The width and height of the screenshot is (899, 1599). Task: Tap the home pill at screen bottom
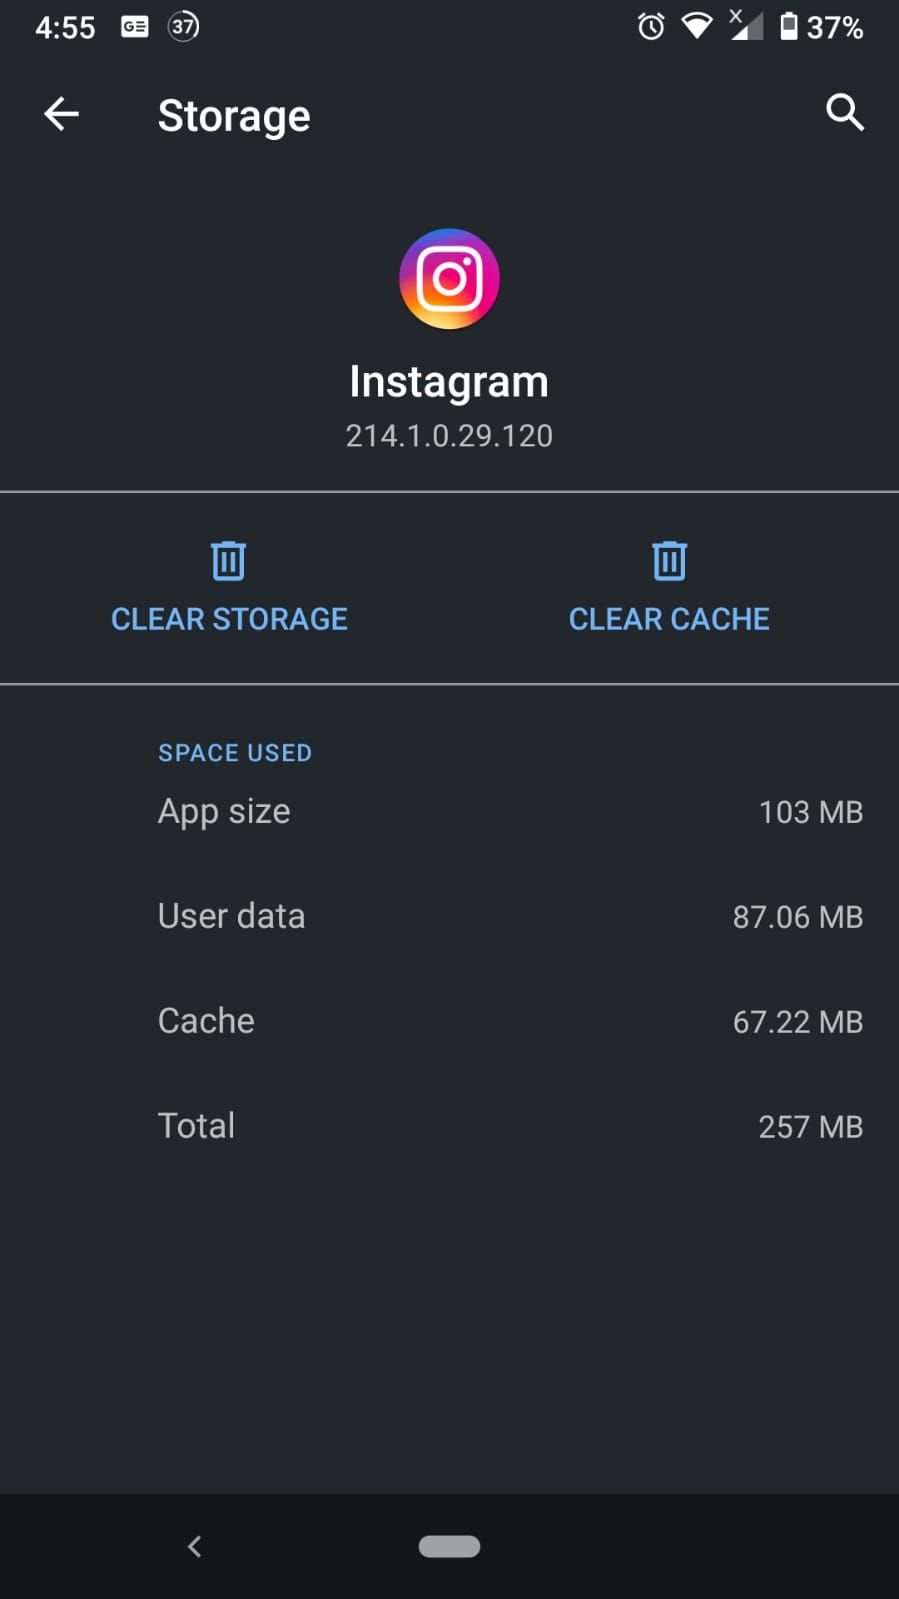point(449,1545)
